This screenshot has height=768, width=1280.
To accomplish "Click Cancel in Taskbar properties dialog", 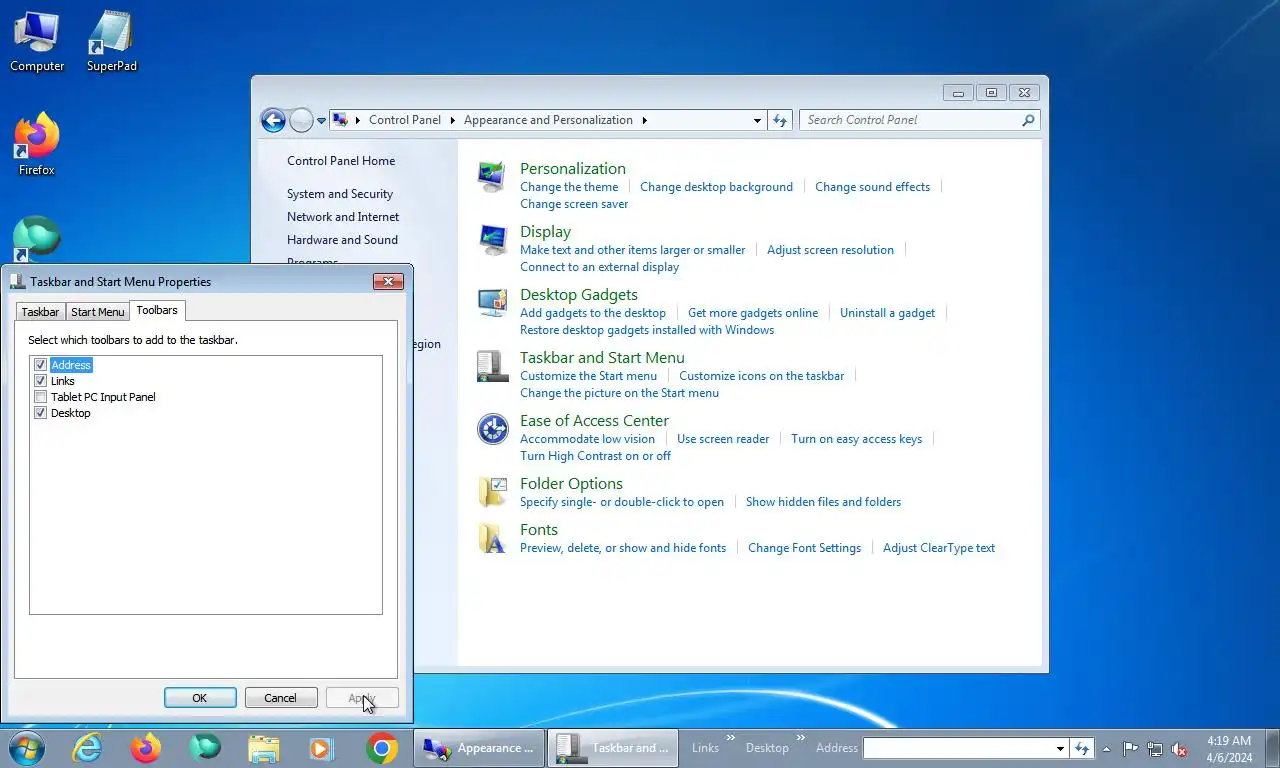I will click(280, 698).
